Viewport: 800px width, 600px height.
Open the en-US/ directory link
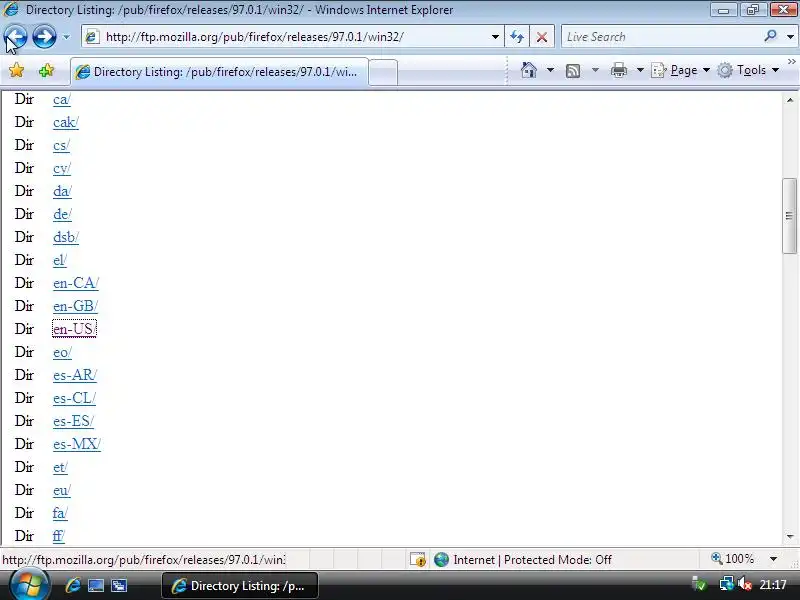coord(74,329)
